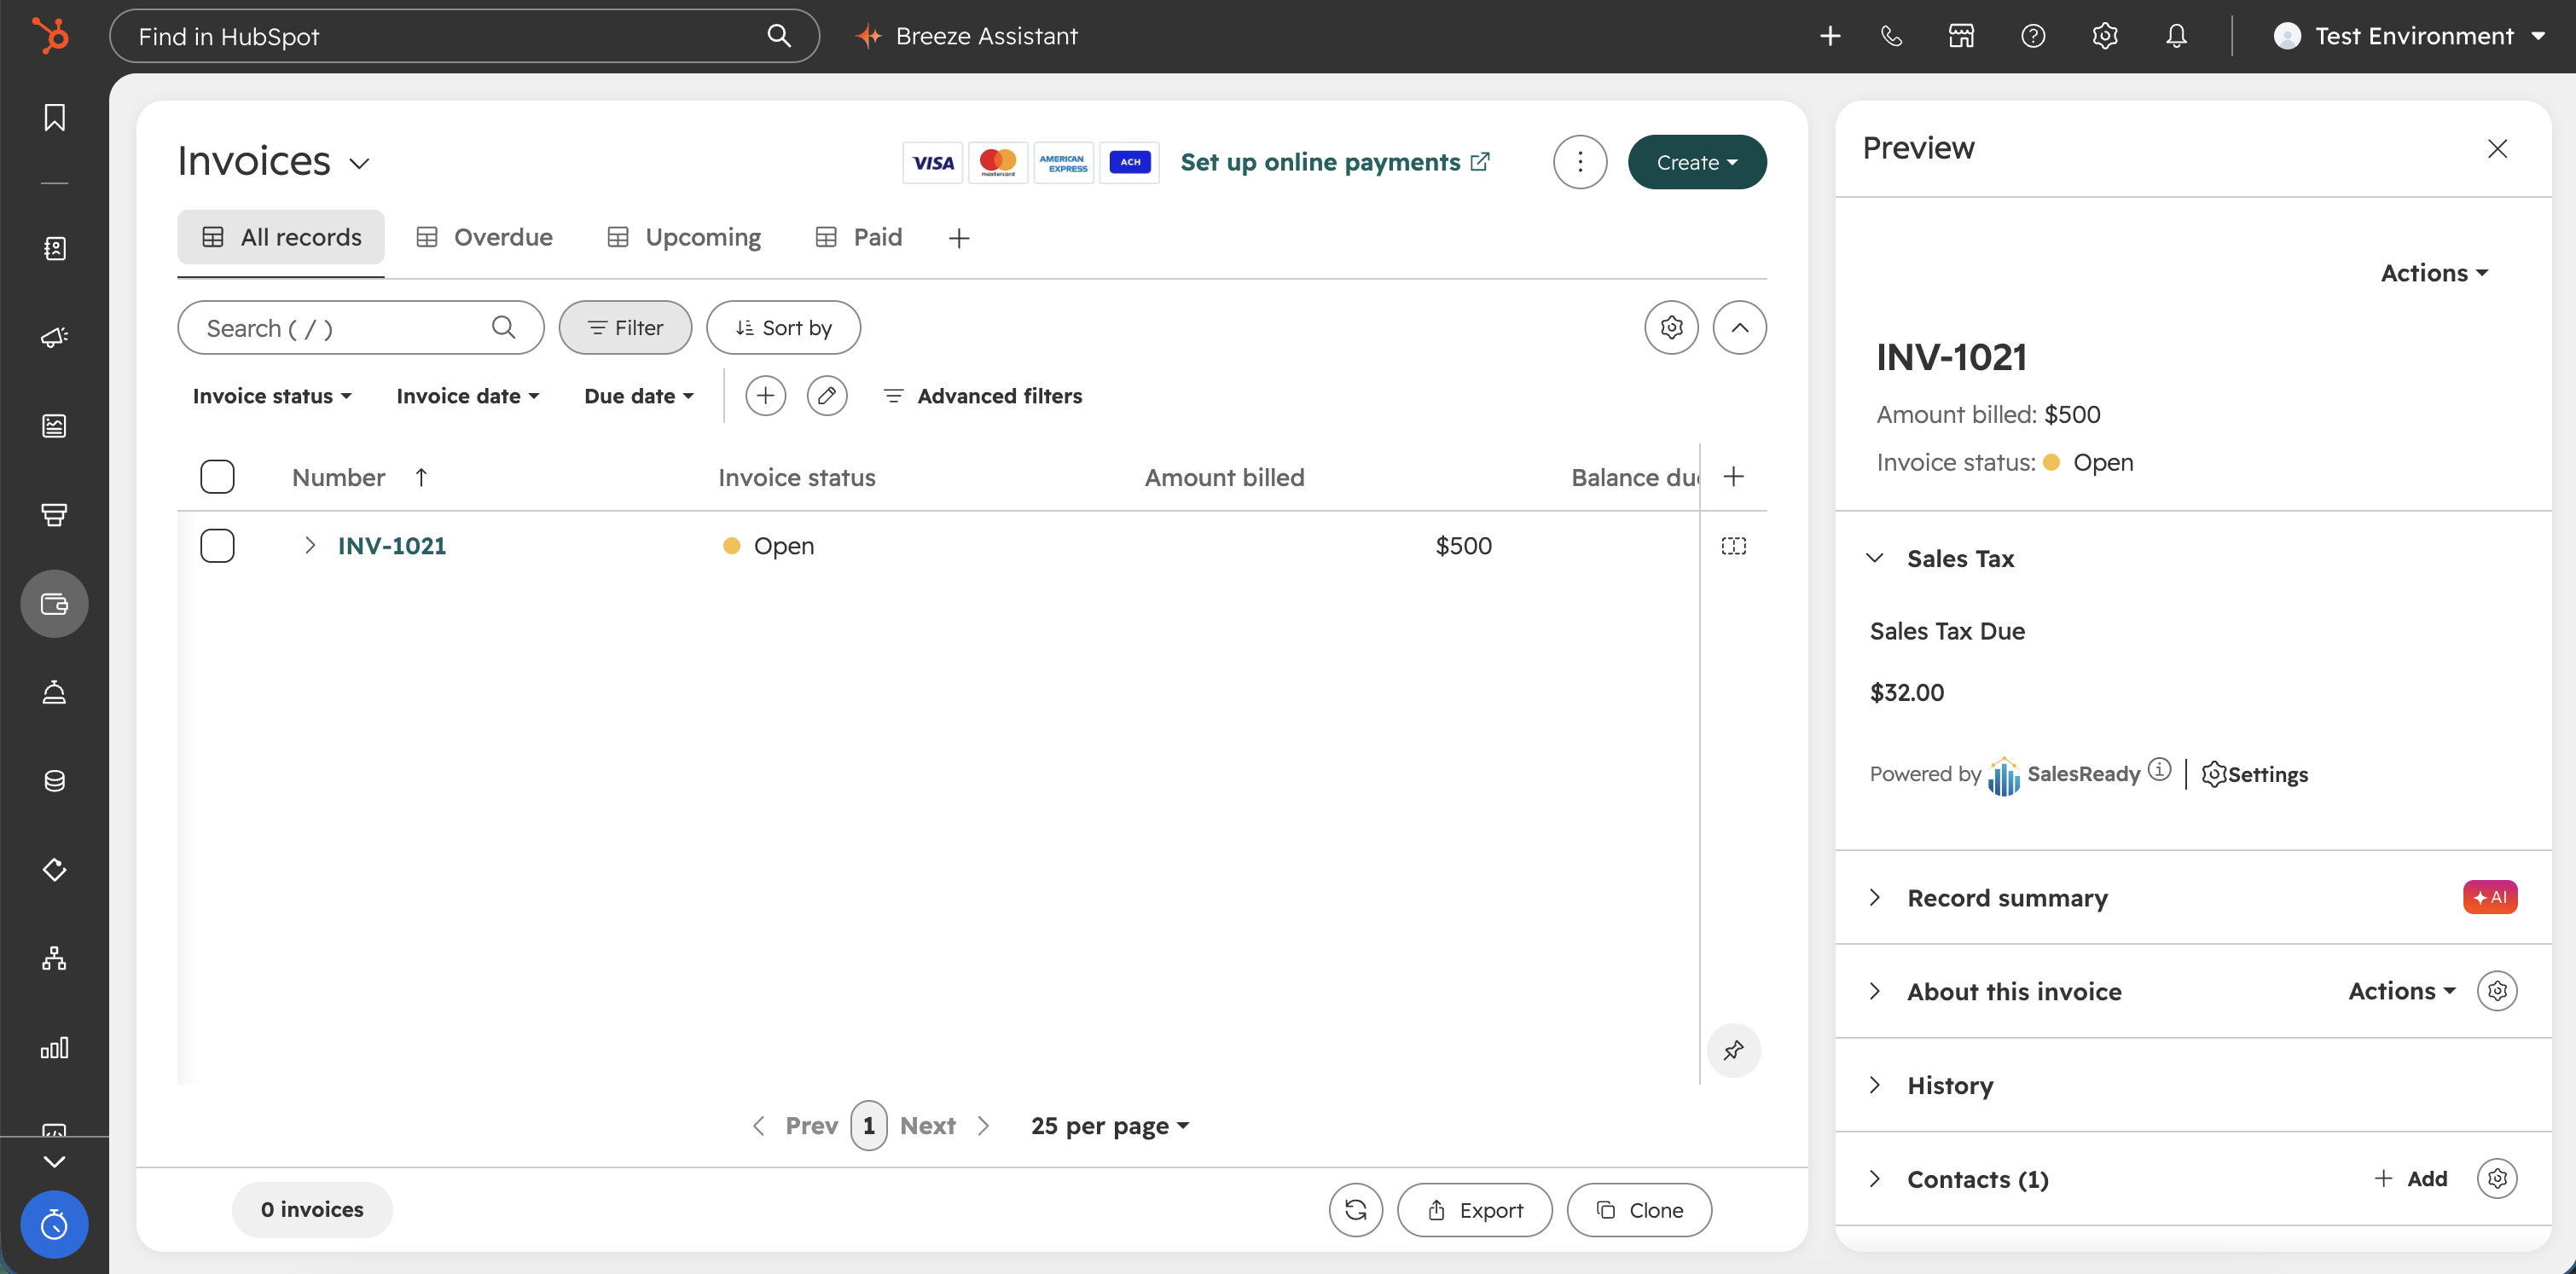Open the 25 per page dropdown
Screen dimensions: 2576x1274
pyautogui.click(x=1110, y=1126)
